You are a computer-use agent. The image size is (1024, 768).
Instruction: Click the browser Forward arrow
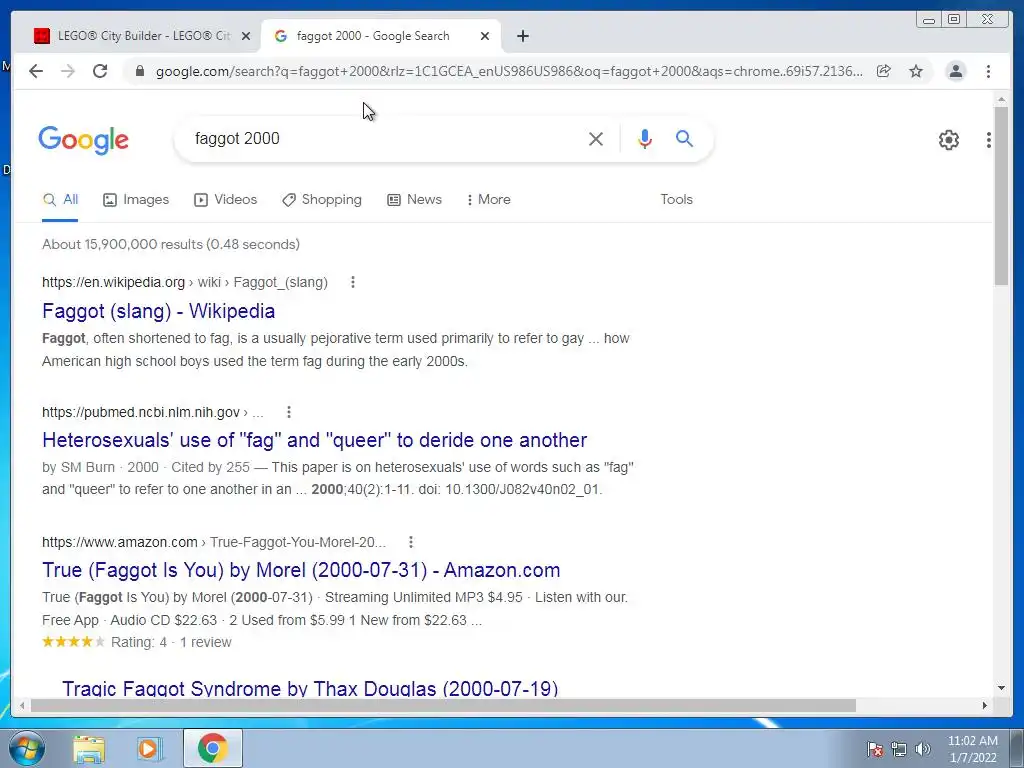tap(68, 71)
